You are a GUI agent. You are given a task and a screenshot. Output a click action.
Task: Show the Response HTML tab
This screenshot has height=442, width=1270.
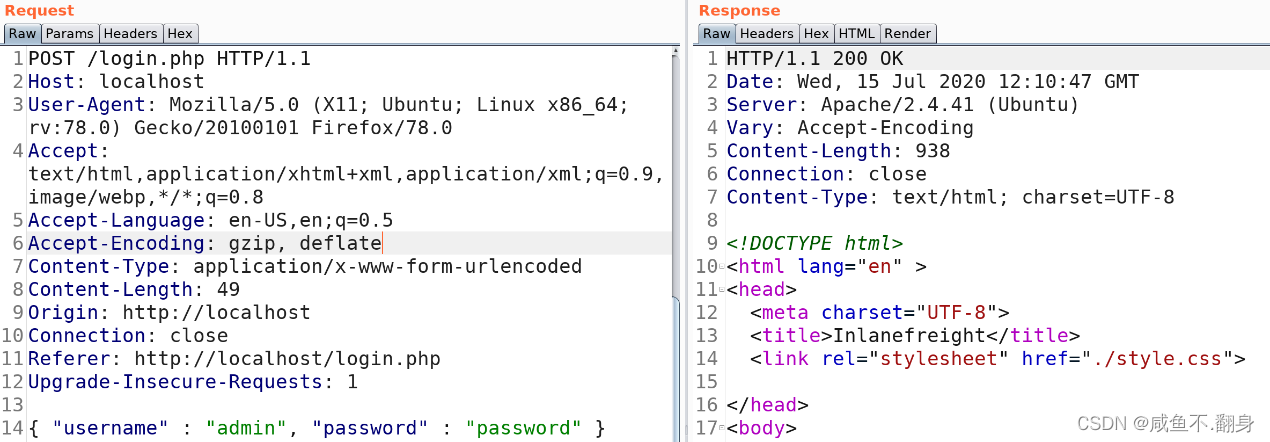click(856, 33)
